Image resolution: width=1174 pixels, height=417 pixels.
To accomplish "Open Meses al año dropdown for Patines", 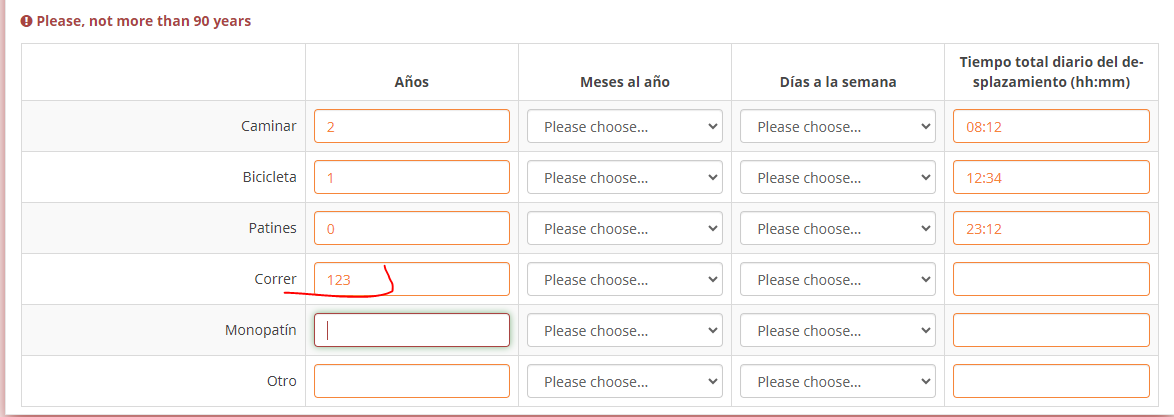I will 624,229.
